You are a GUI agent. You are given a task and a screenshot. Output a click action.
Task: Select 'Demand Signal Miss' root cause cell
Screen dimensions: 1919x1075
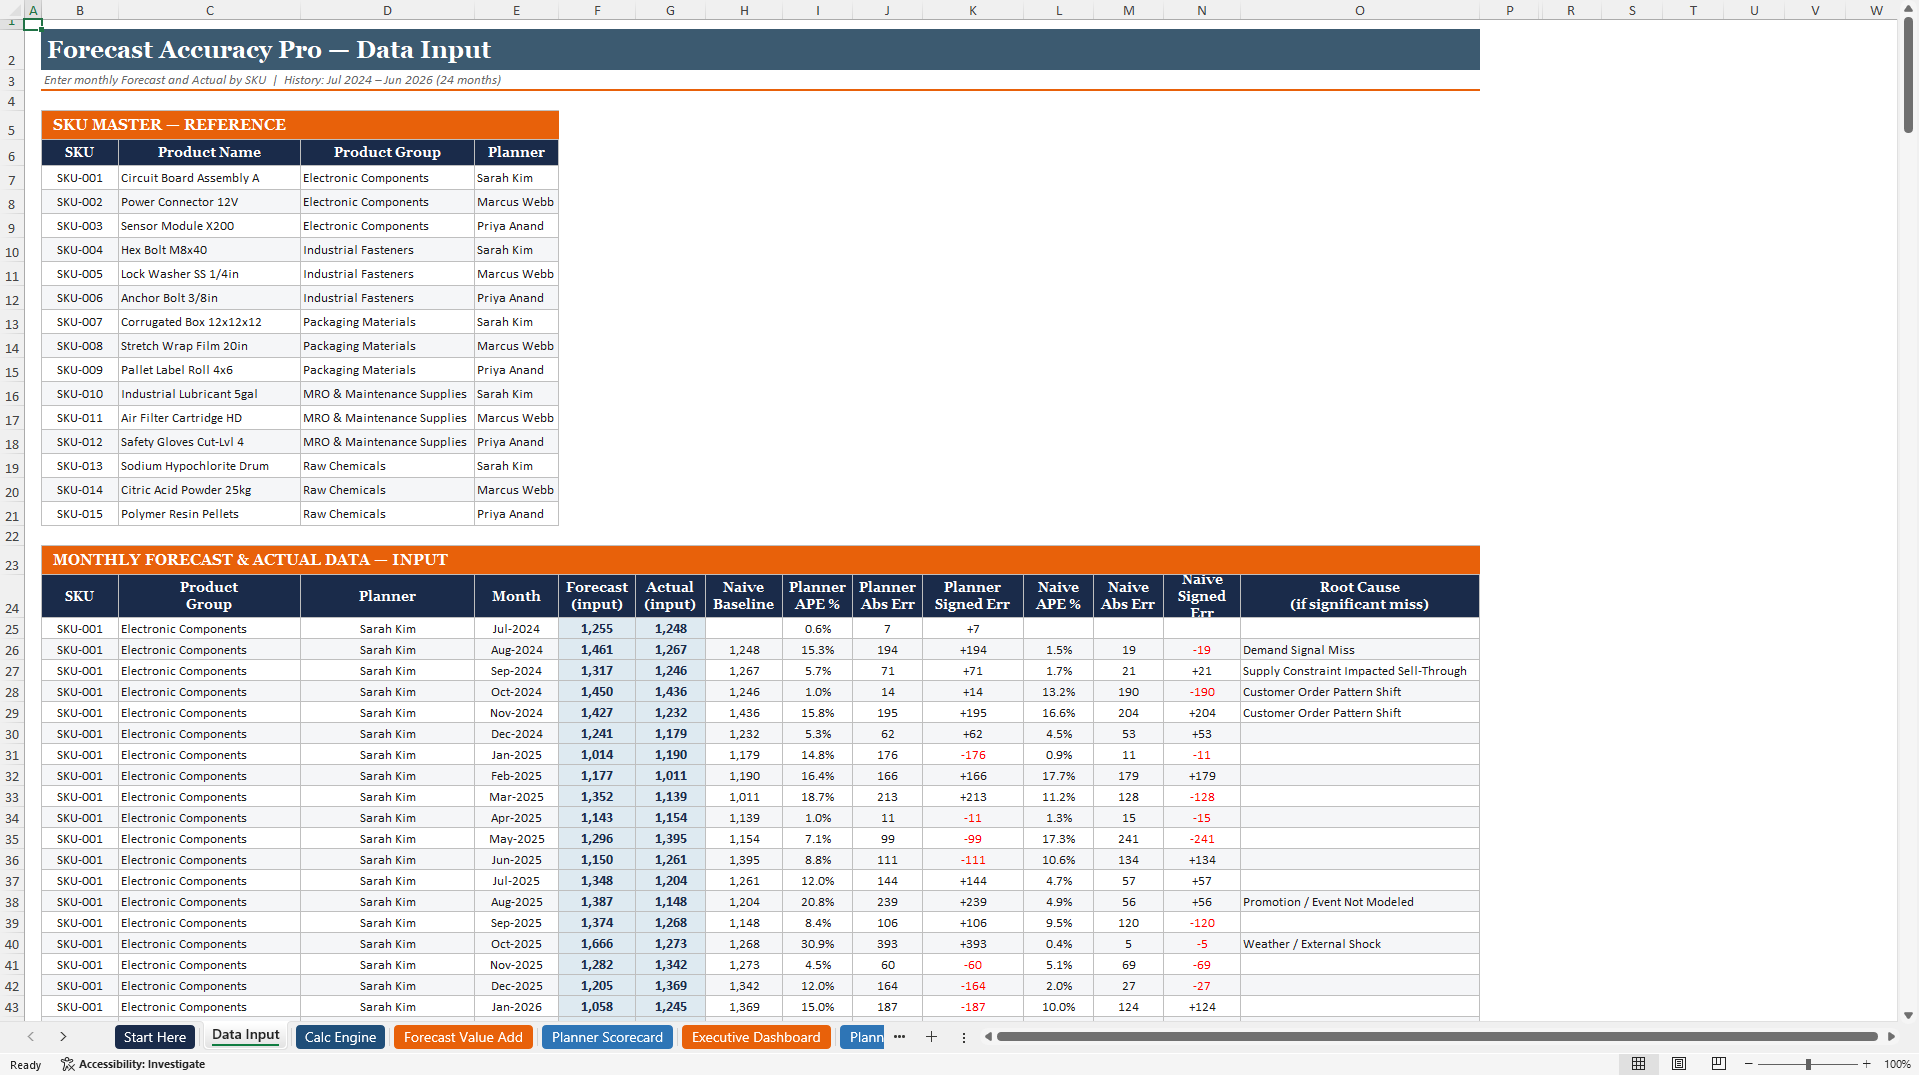pos(1359,650)
